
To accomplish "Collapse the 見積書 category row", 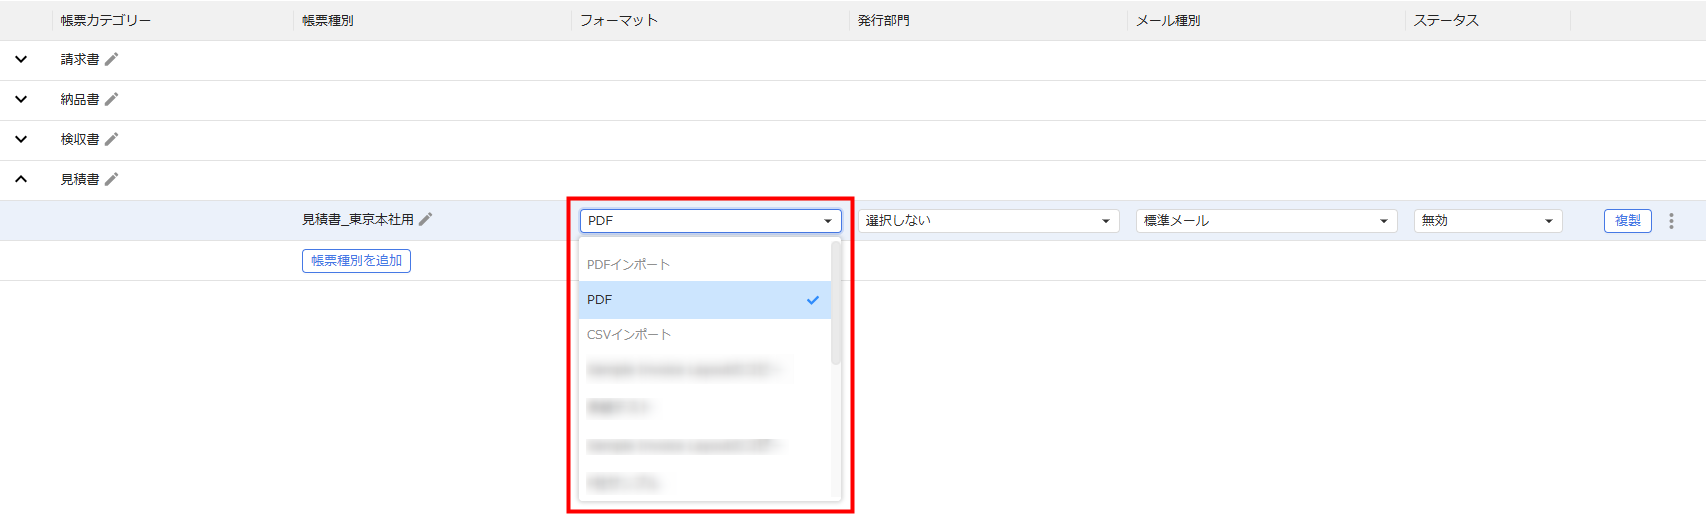I will point(21,179).
